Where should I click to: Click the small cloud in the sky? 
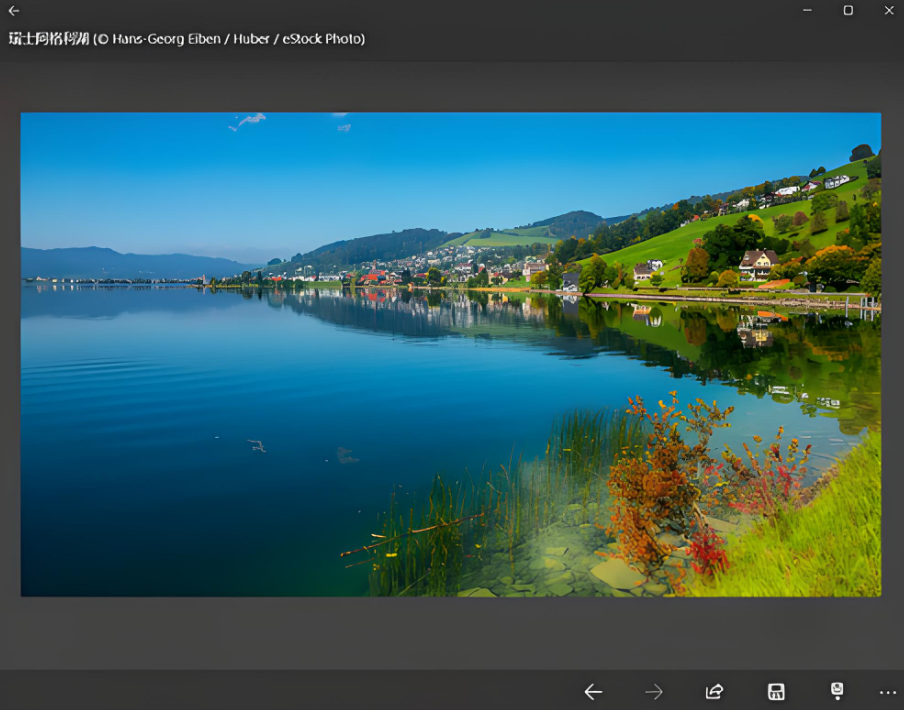pos(249,120)
